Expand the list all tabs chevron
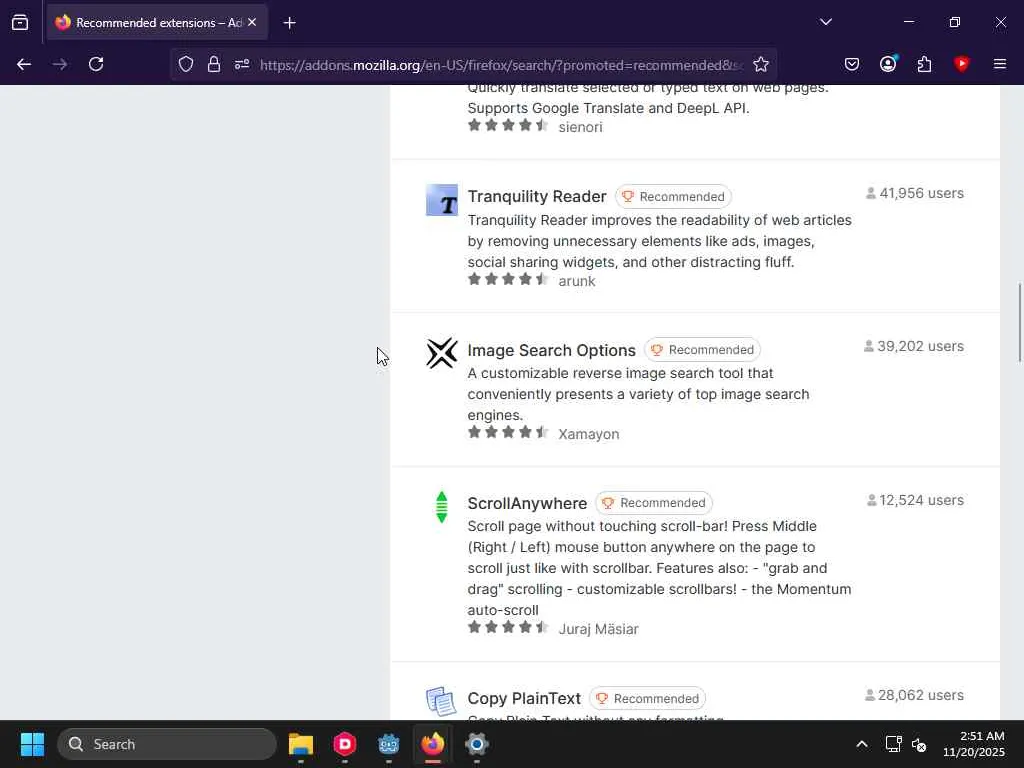1024x768 pixels. click(x=825, y=22)
